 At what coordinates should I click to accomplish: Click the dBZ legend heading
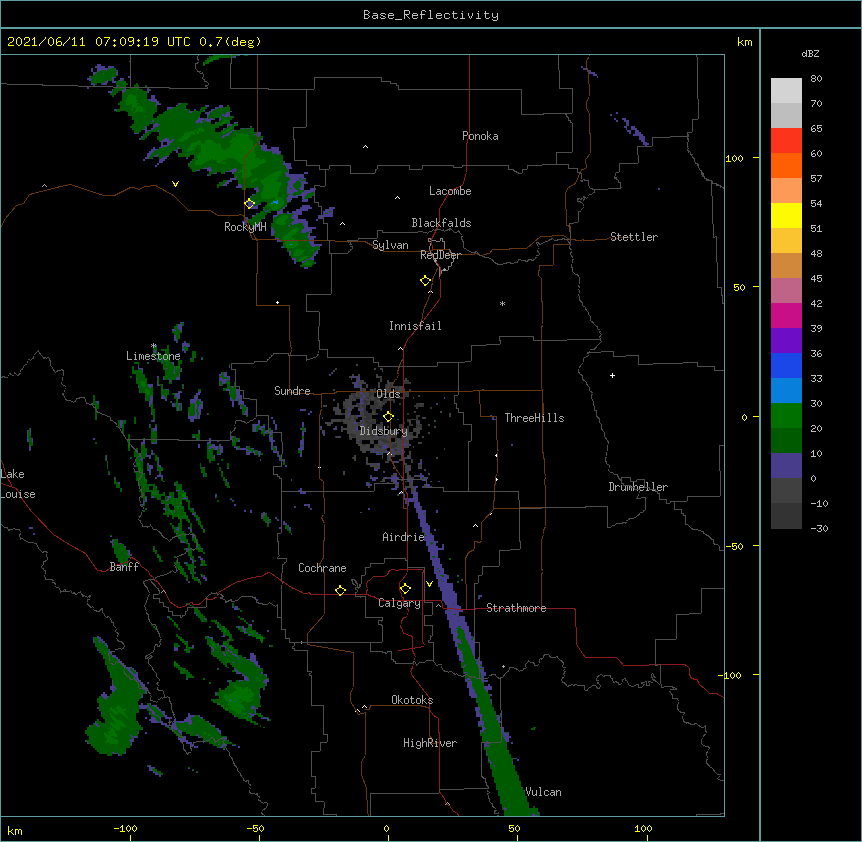coord(810,53)
